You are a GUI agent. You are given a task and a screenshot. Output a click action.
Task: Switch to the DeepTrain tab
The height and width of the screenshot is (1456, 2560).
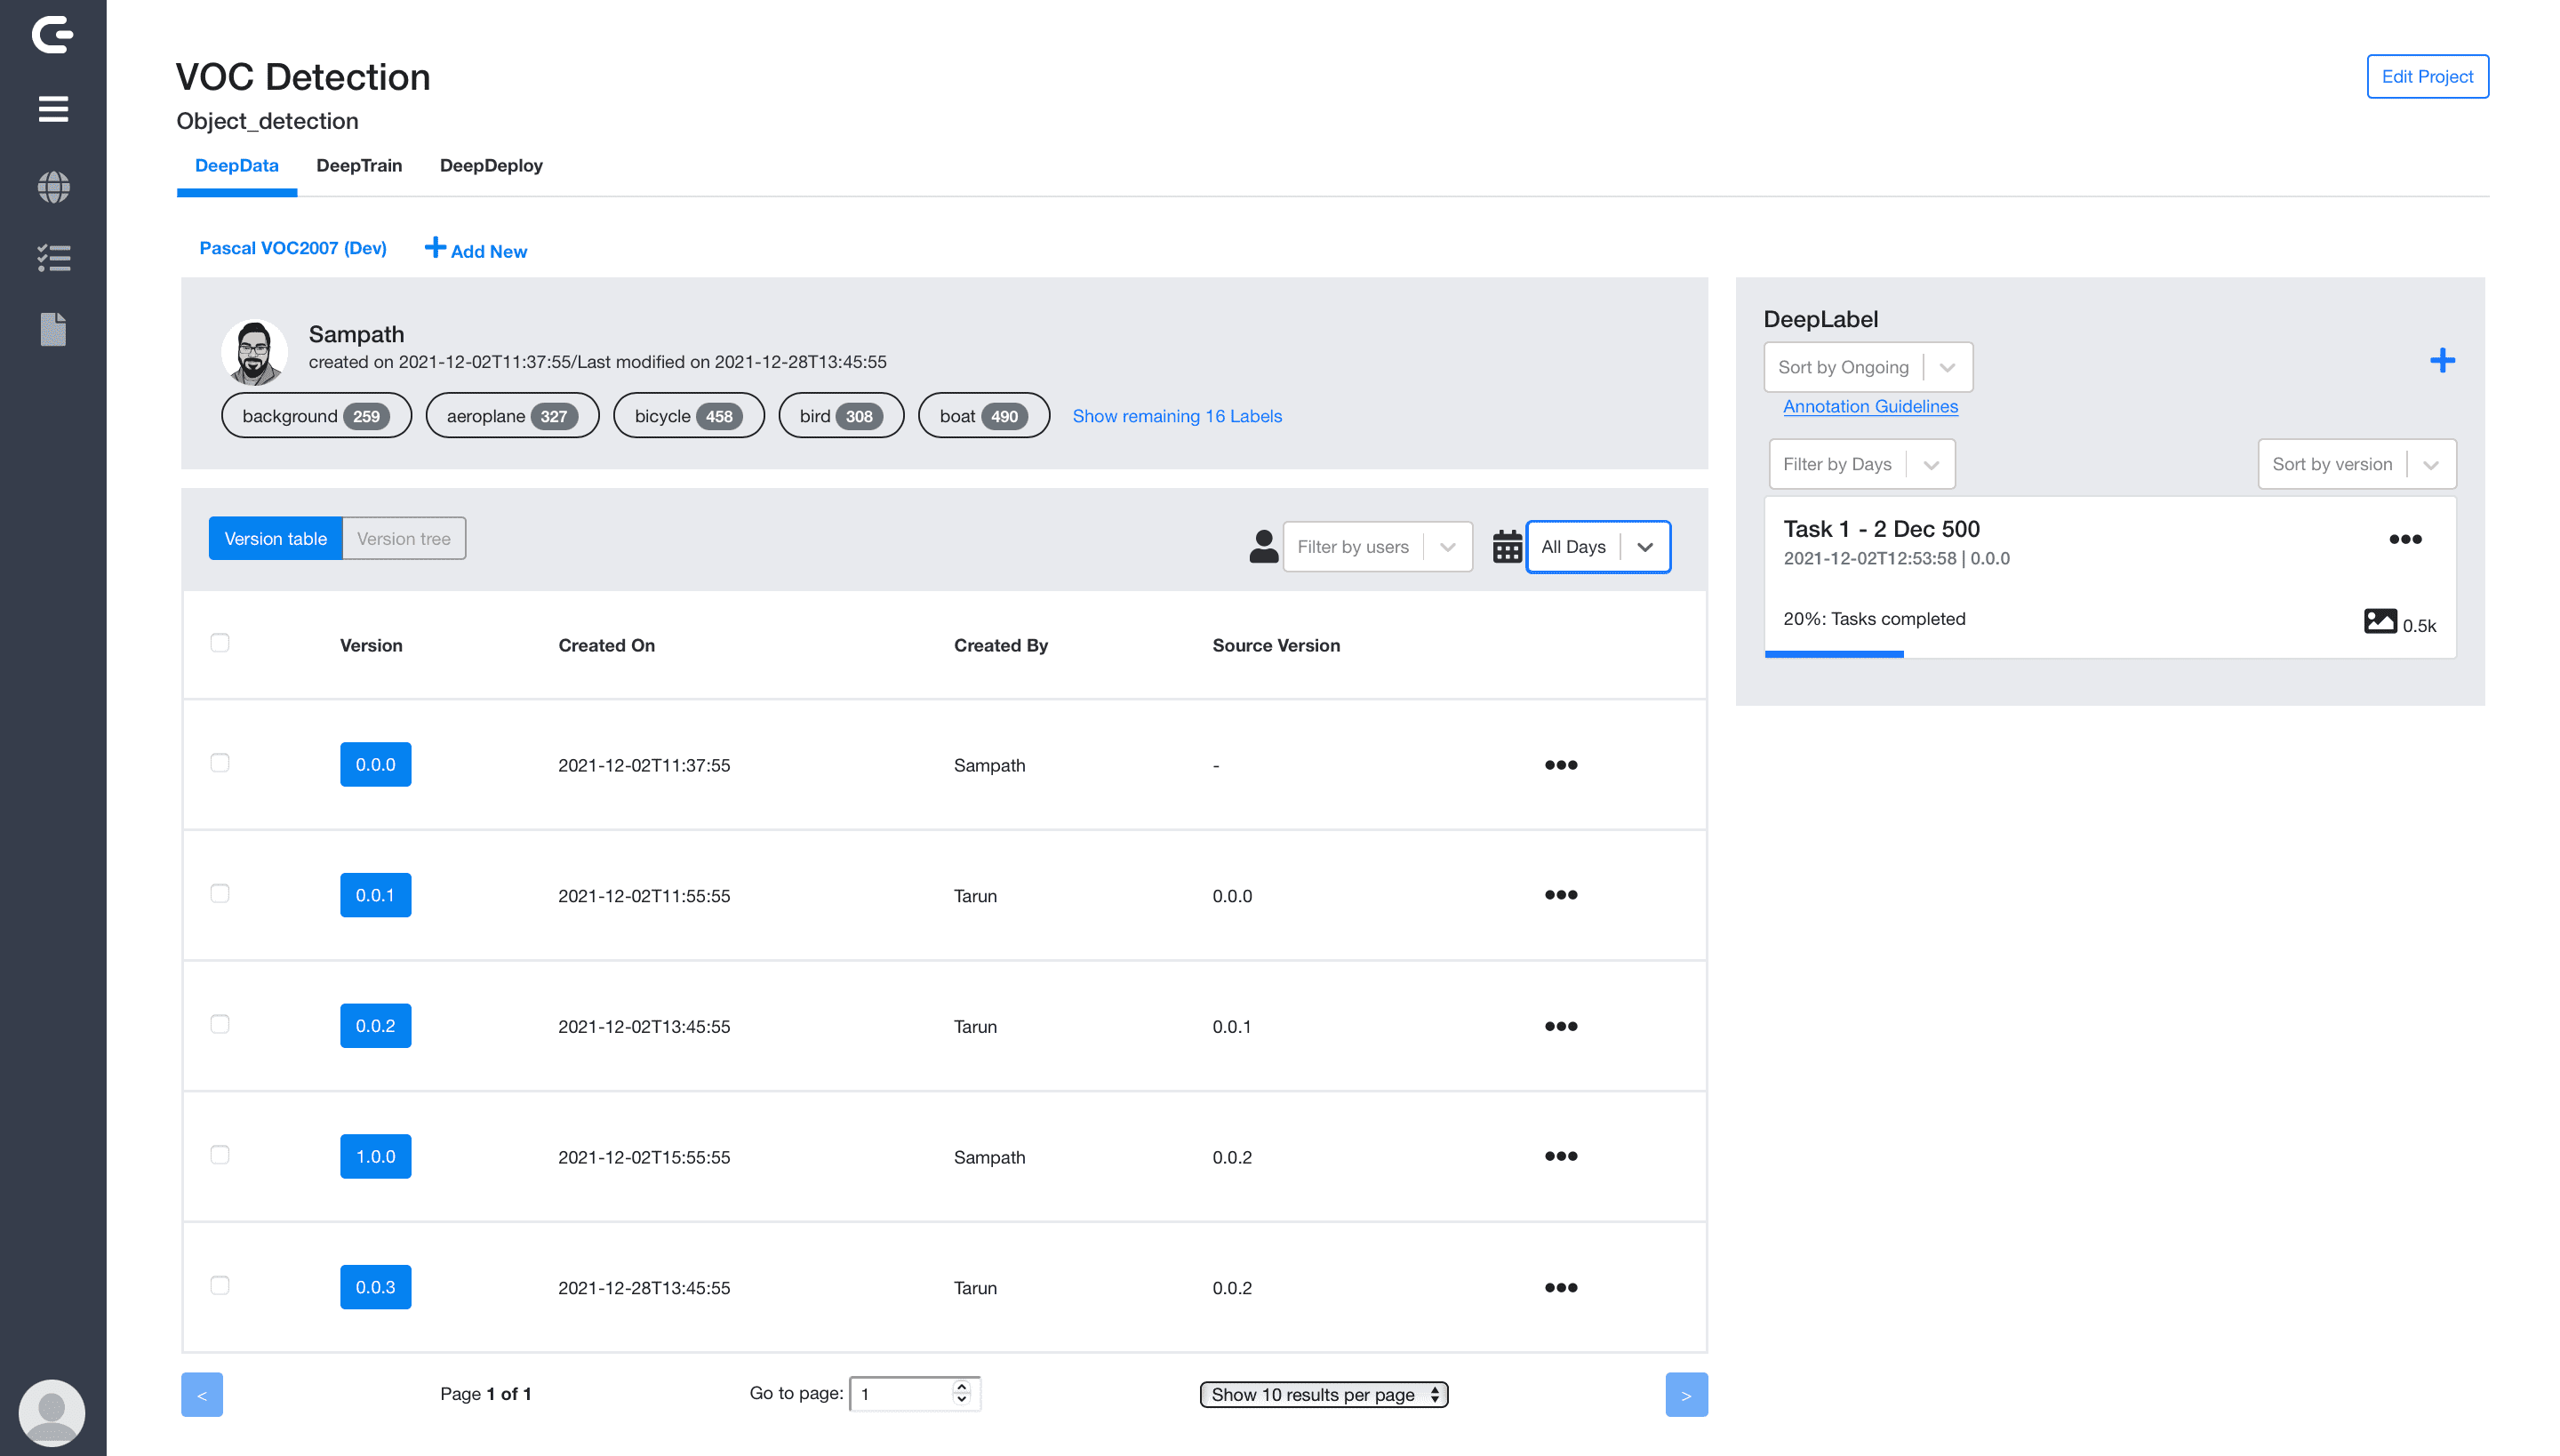(359, 165)
